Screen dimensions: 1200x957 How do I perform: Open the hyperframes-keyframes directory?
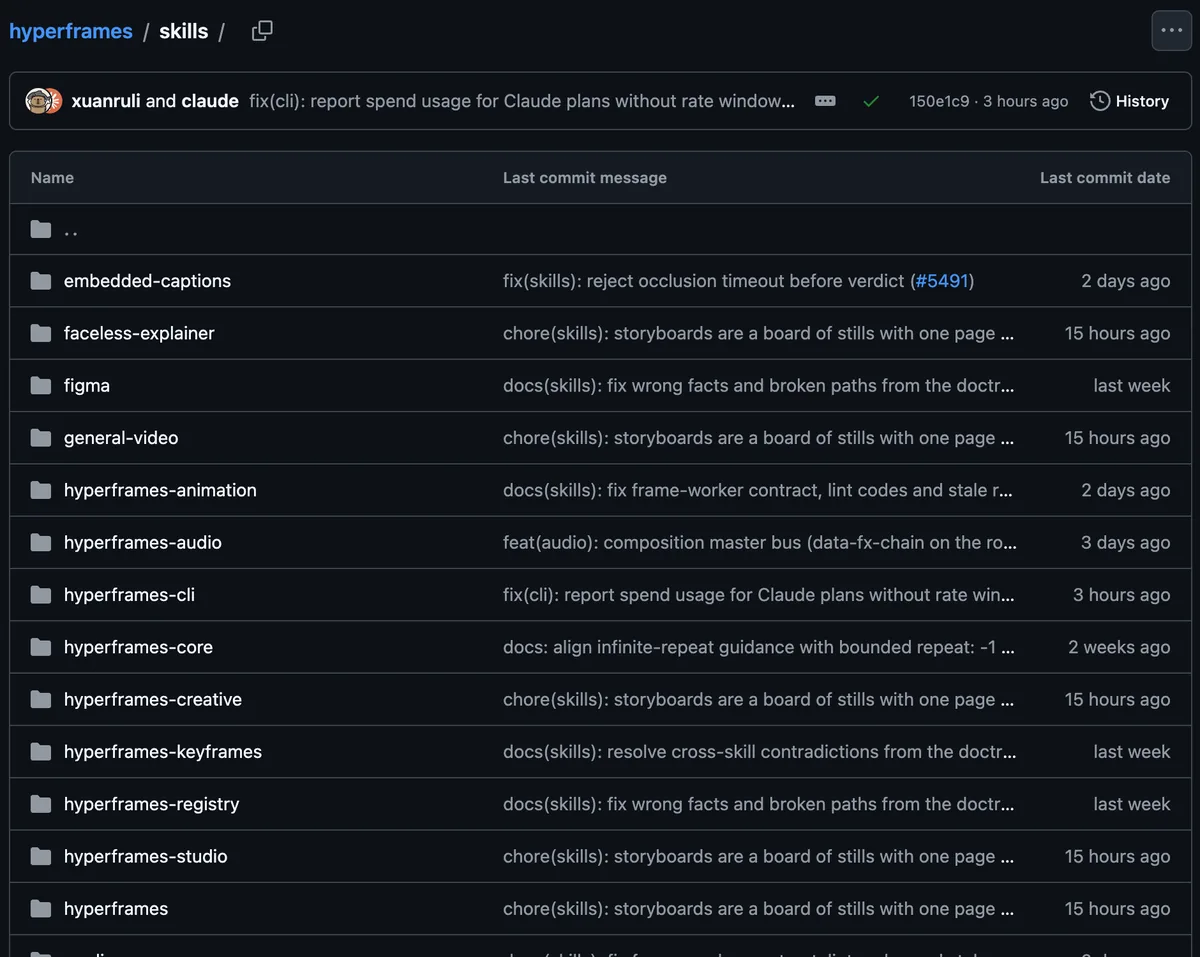[x=163, y=752]
